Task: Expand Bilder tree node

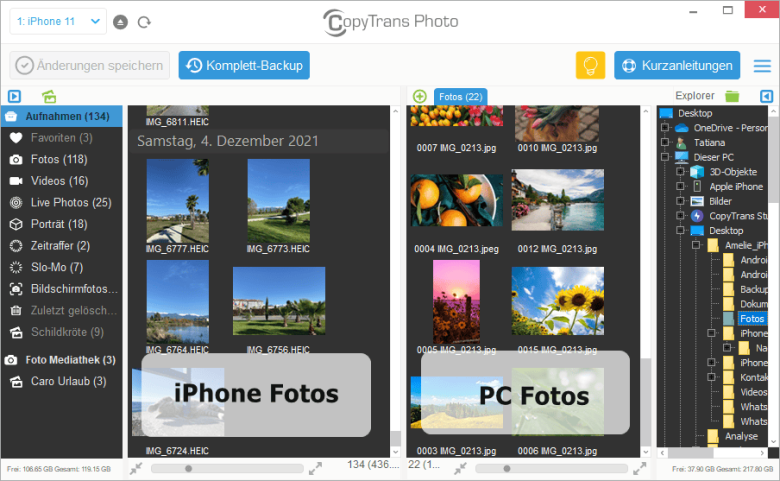Action: tap(681, 201)
